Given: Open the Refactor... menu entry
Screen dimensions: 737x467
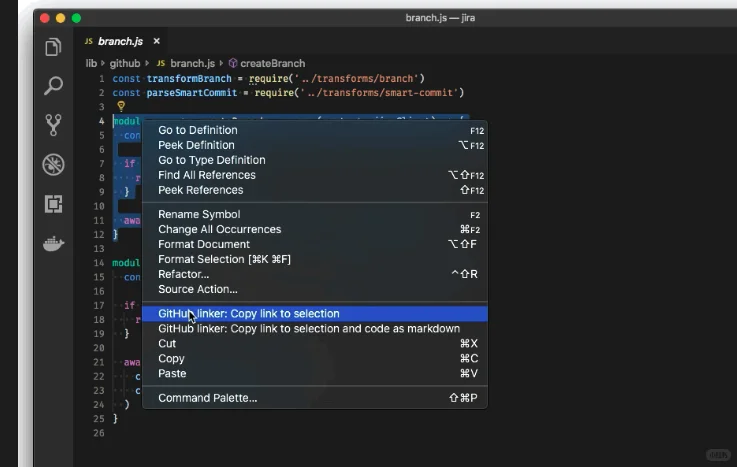Looking at the screenshot, I should pyautogui.click(x=314, y=274).
